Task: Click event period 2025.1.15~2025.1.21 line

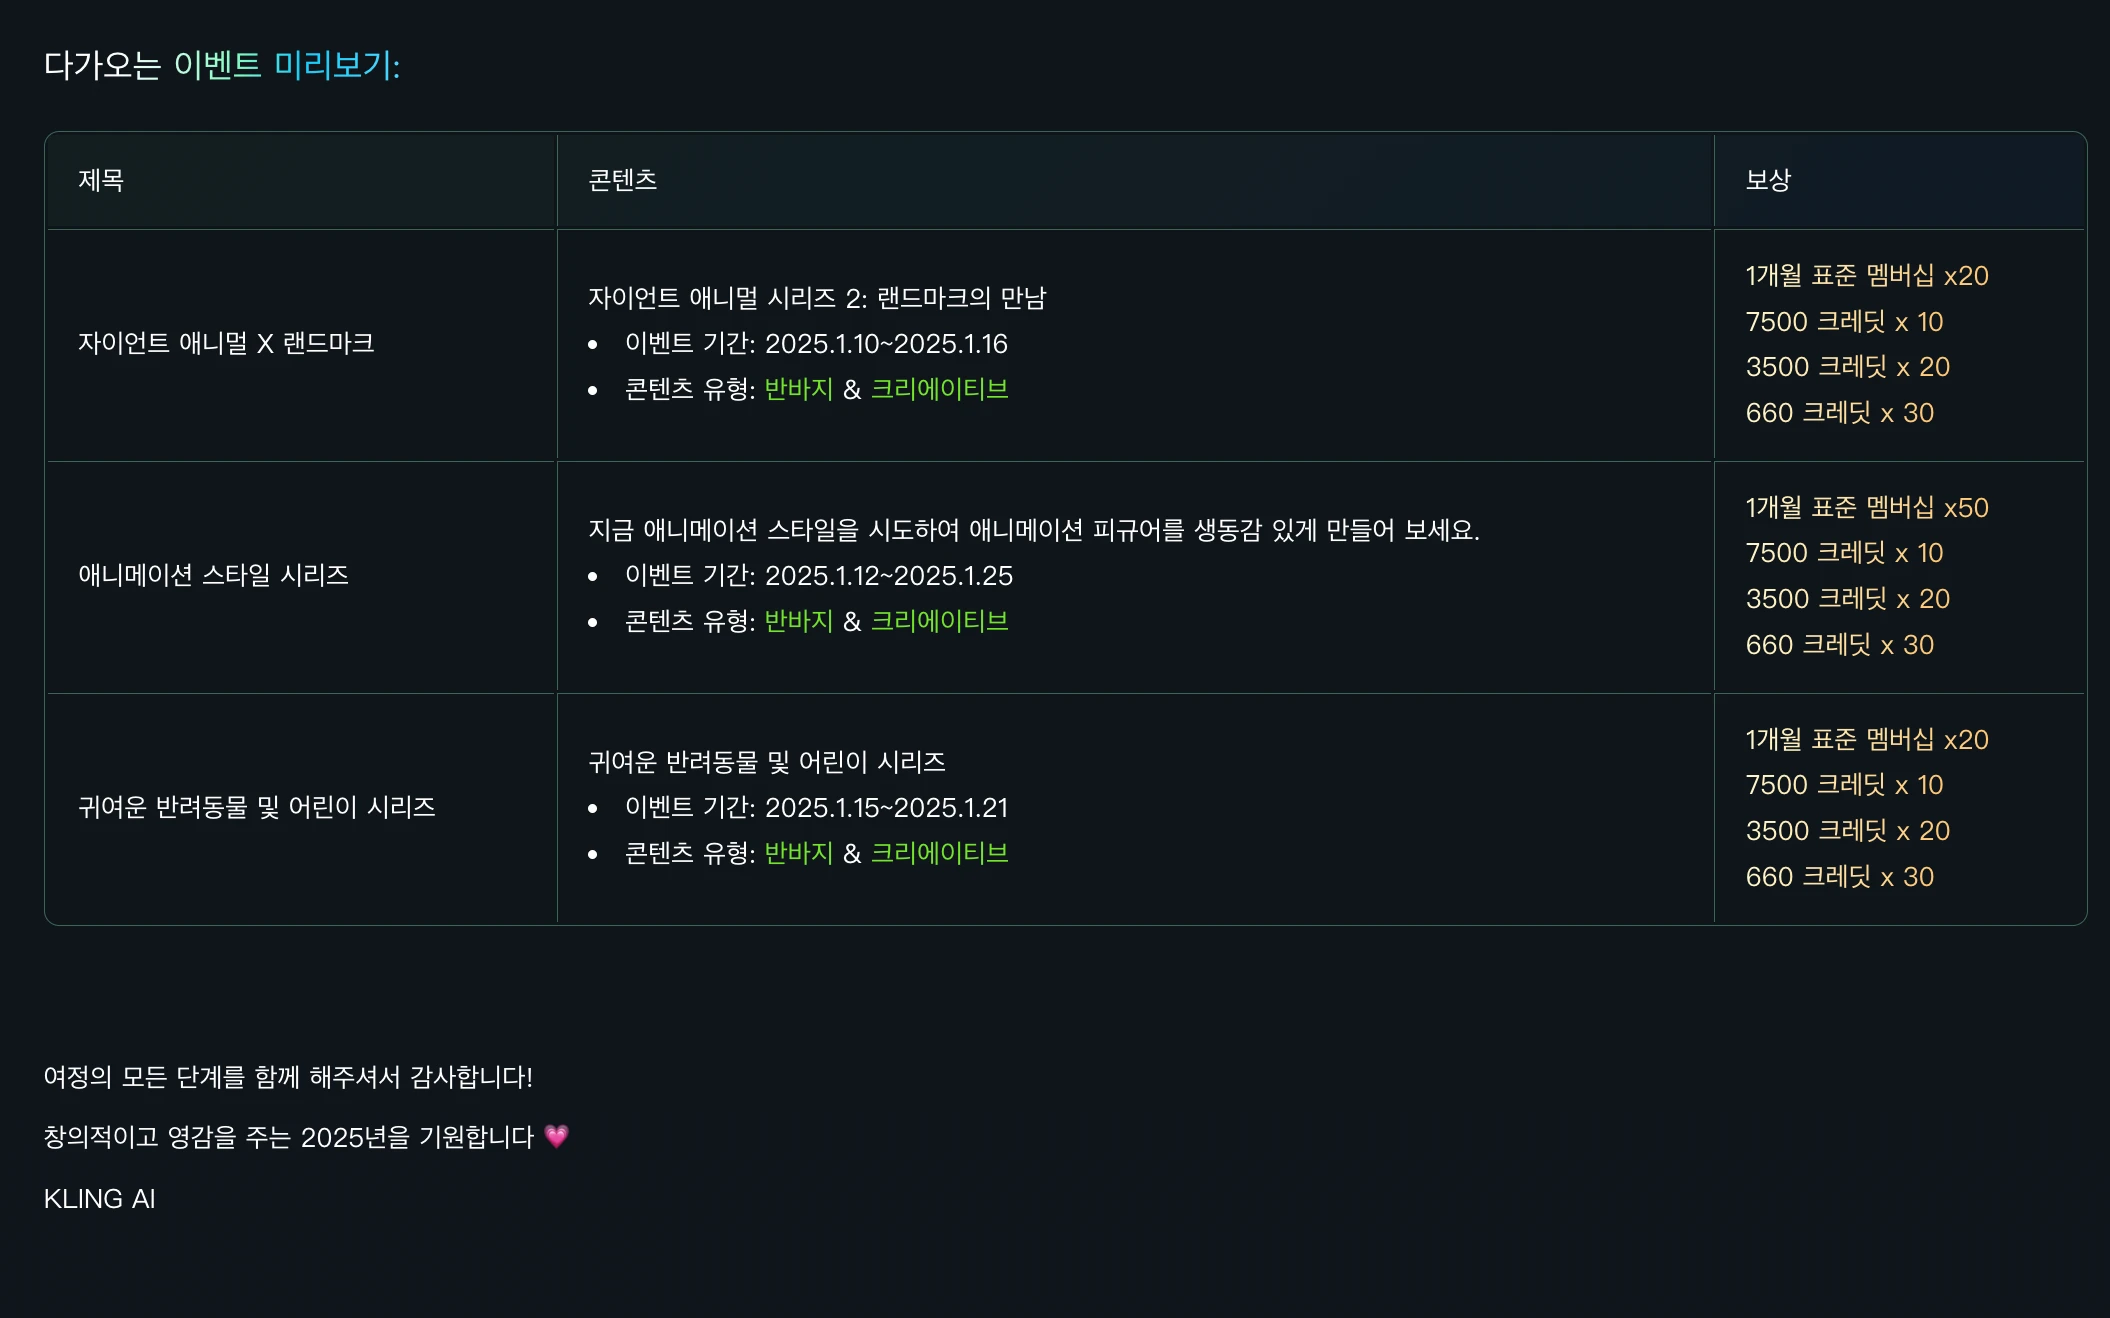Action: click(x=816, y=808)
